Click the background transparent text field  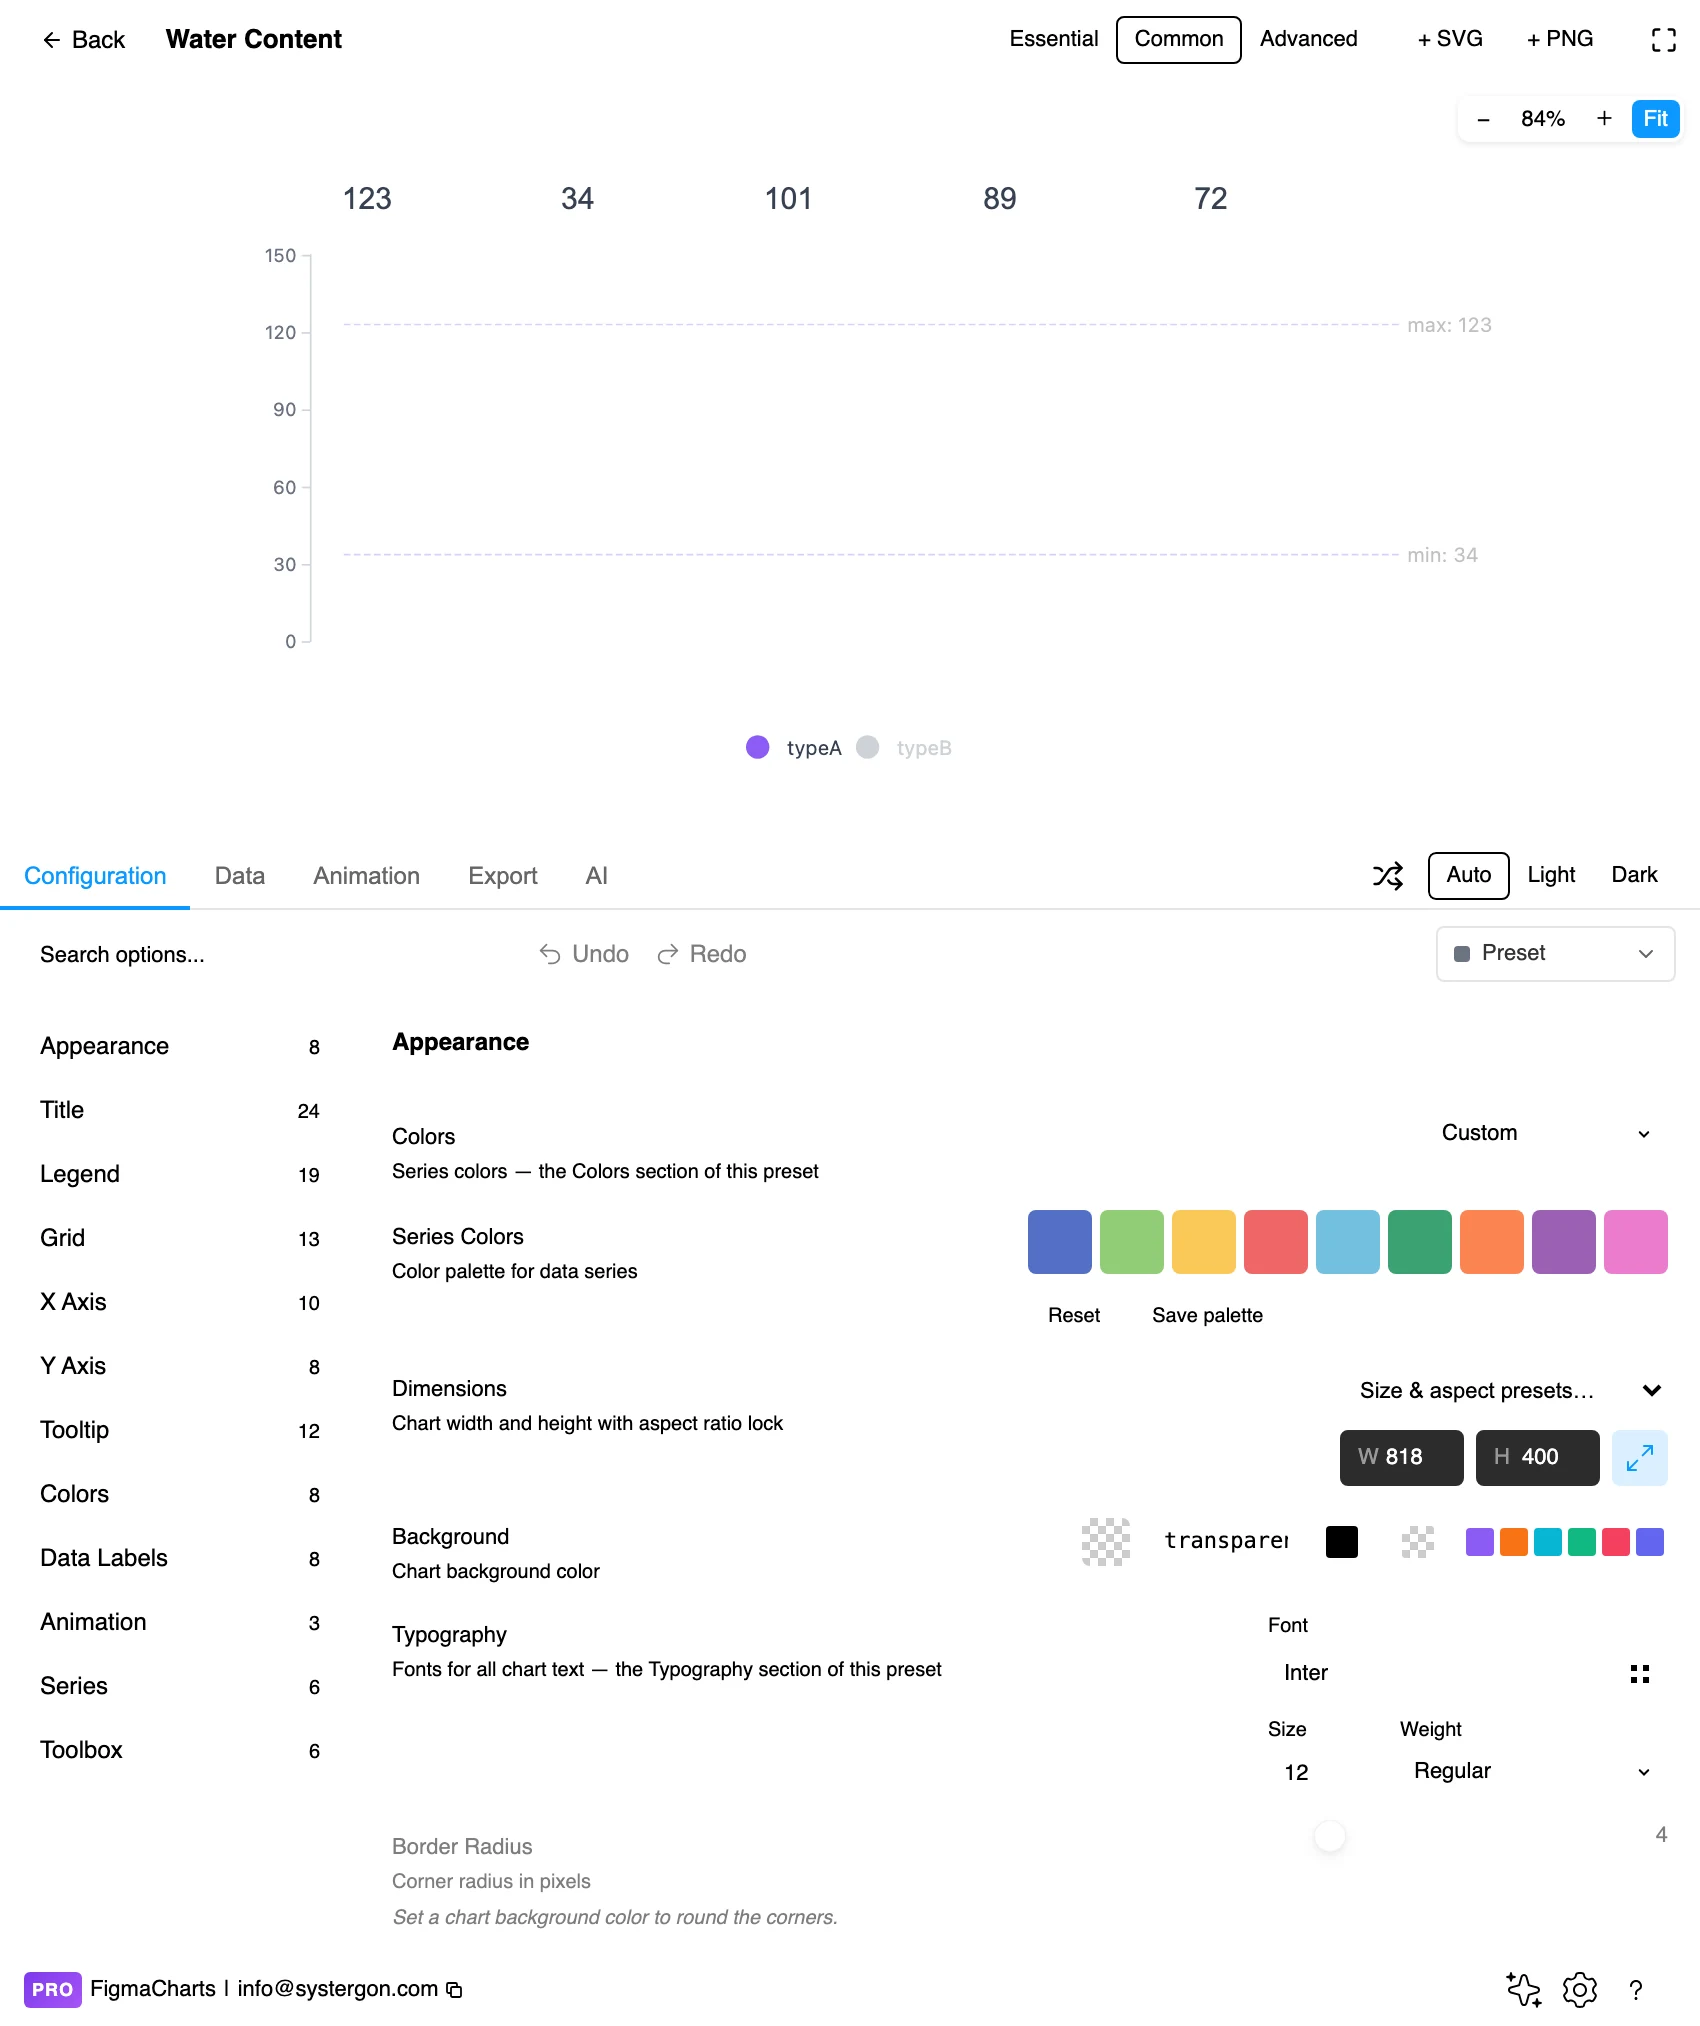1226,1541
